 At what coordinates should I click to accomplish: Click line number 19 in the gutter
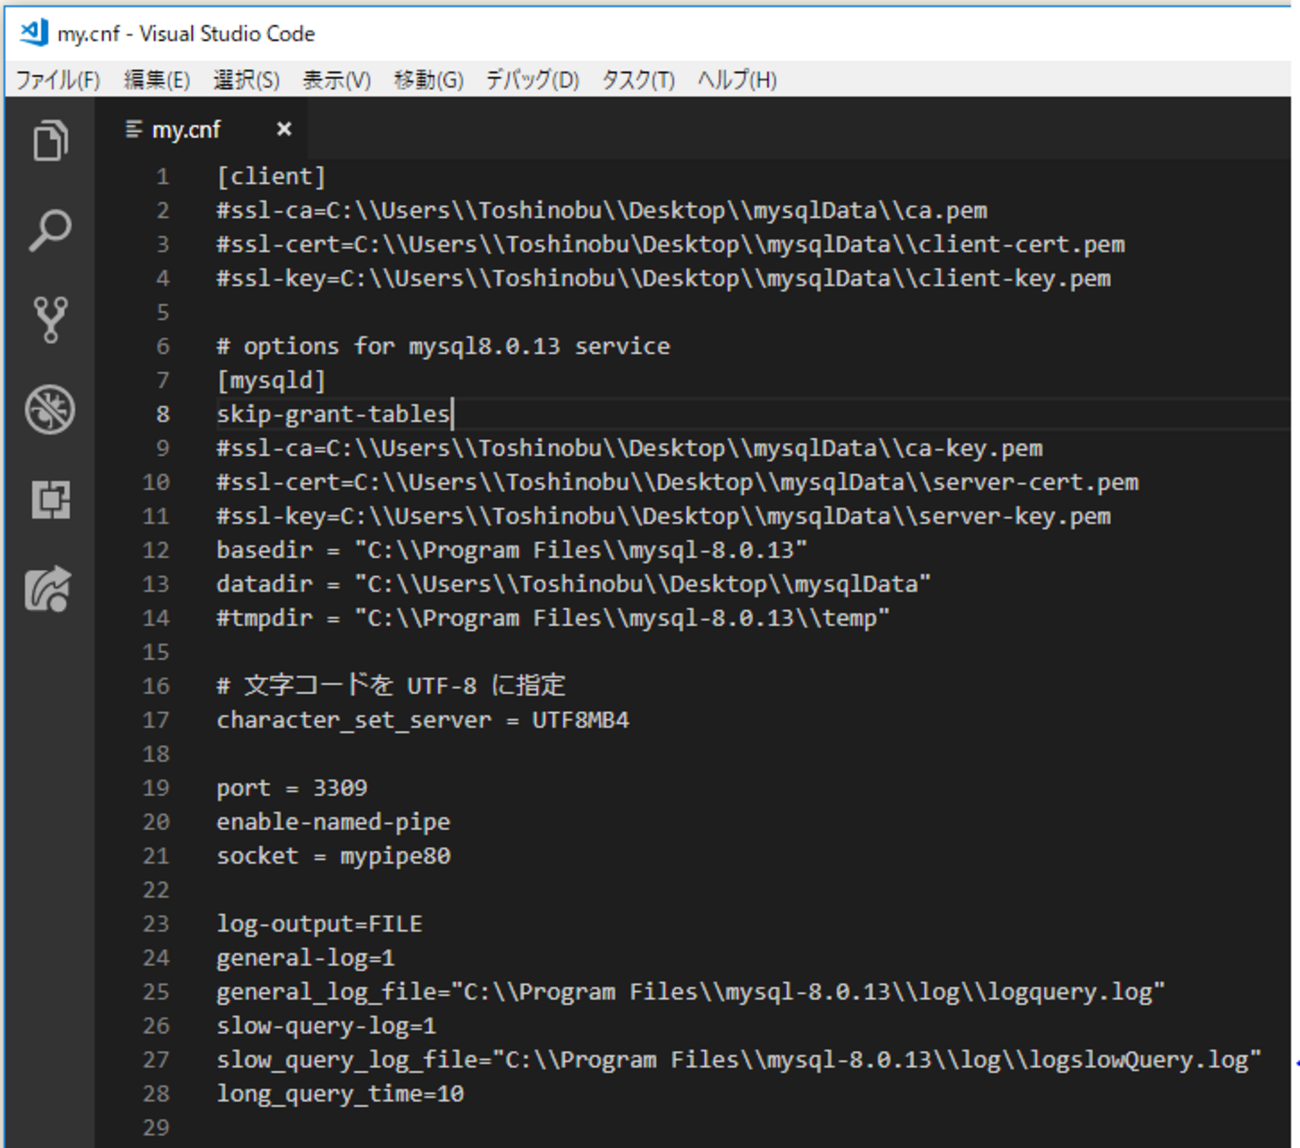pos(156,789)
